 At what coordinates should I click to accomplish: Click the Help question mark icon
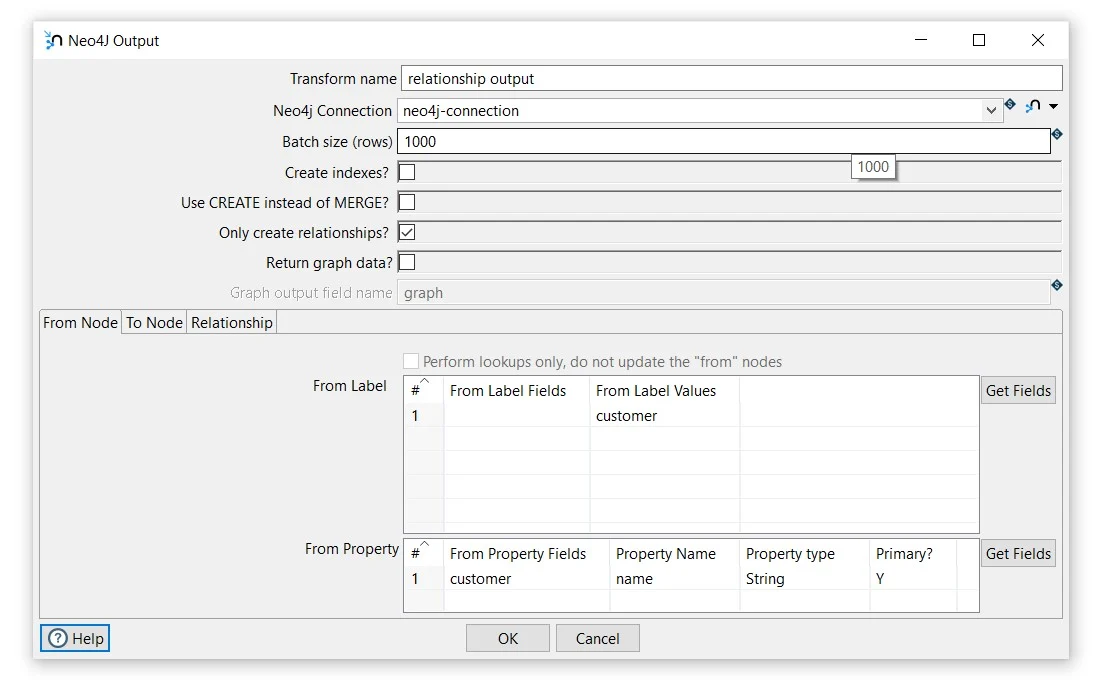click(58, 638)
